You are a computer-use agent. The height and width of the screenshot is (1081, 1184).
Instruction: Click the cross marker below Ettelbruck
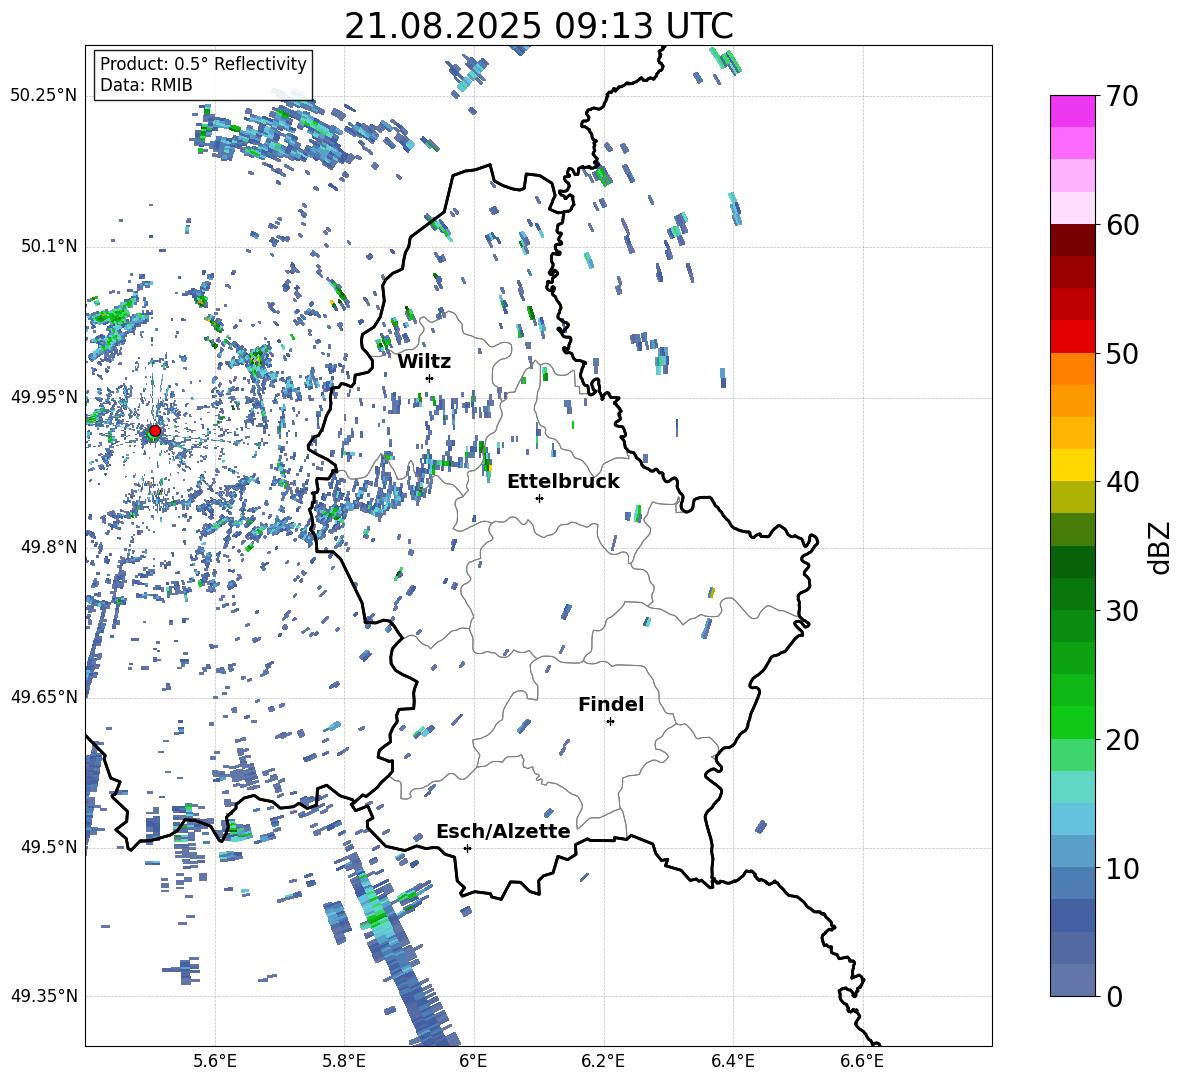(x=539, y=498)
